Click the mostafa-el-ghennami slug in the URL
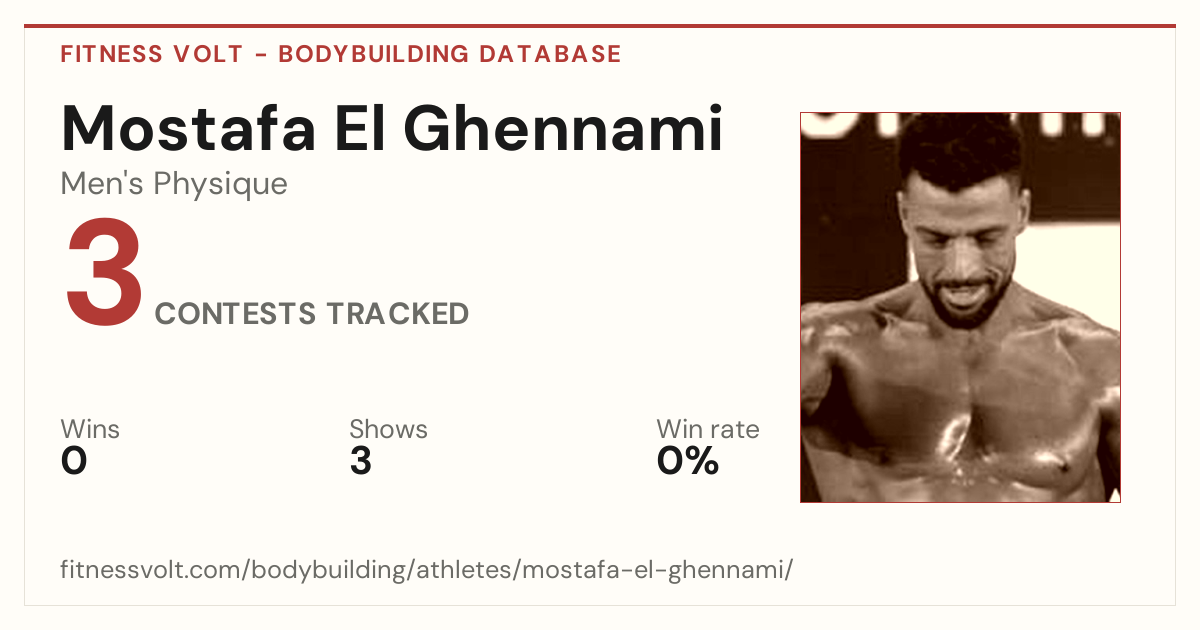 click(659, 570)
